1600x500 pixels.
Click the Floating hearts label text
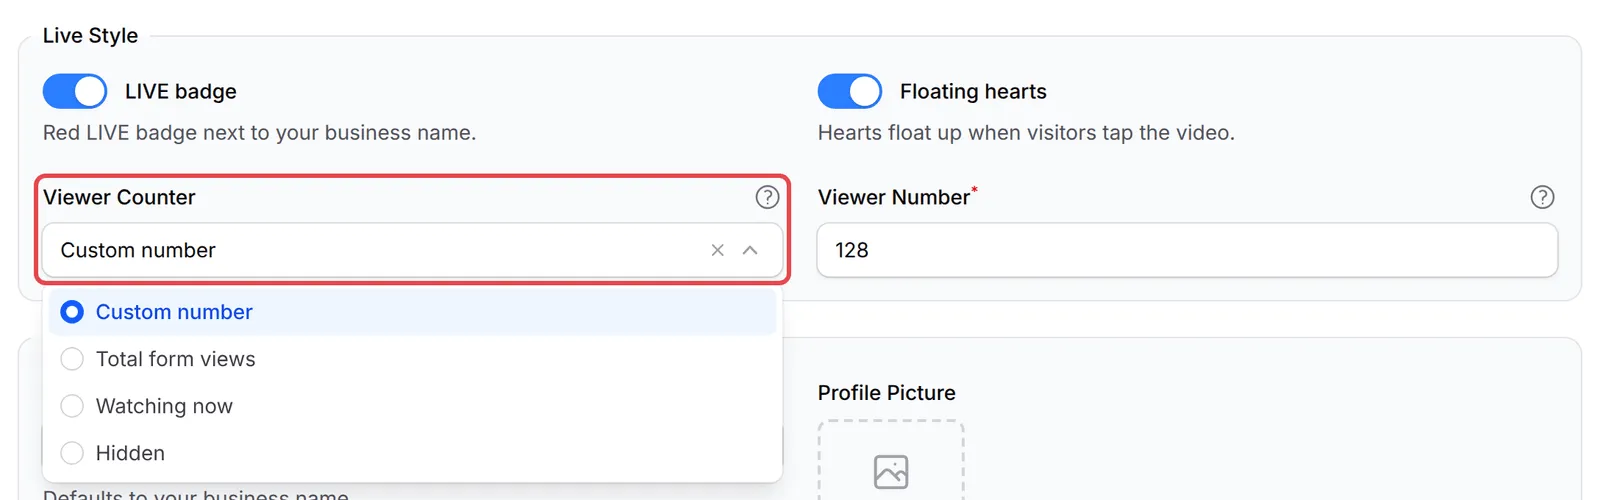tap(973, 91)
